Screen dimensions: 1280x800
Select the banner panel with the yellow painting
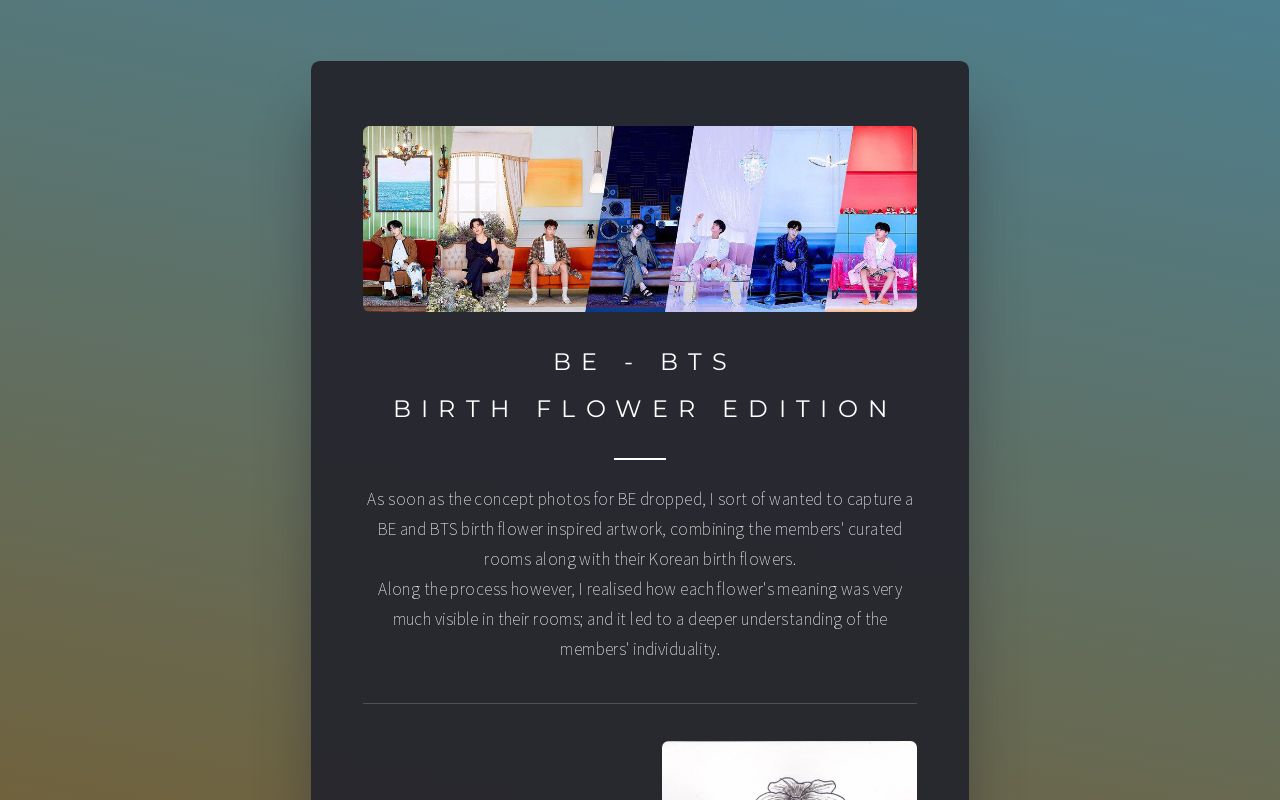[556, 219]
